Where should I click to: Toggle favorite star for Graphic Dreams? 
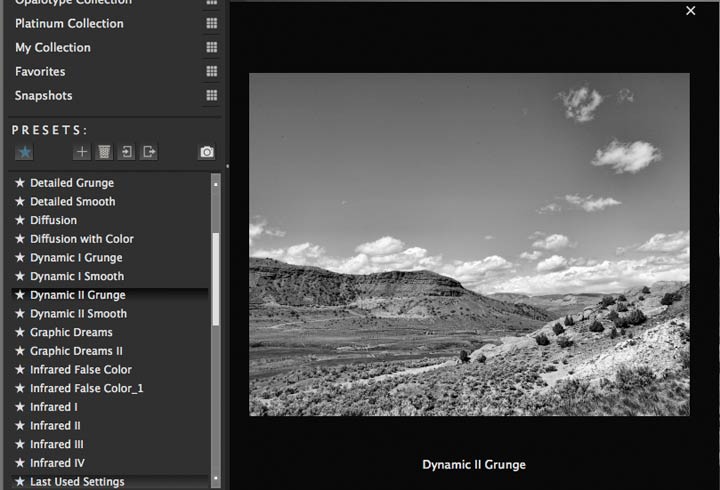click(20, 332)
